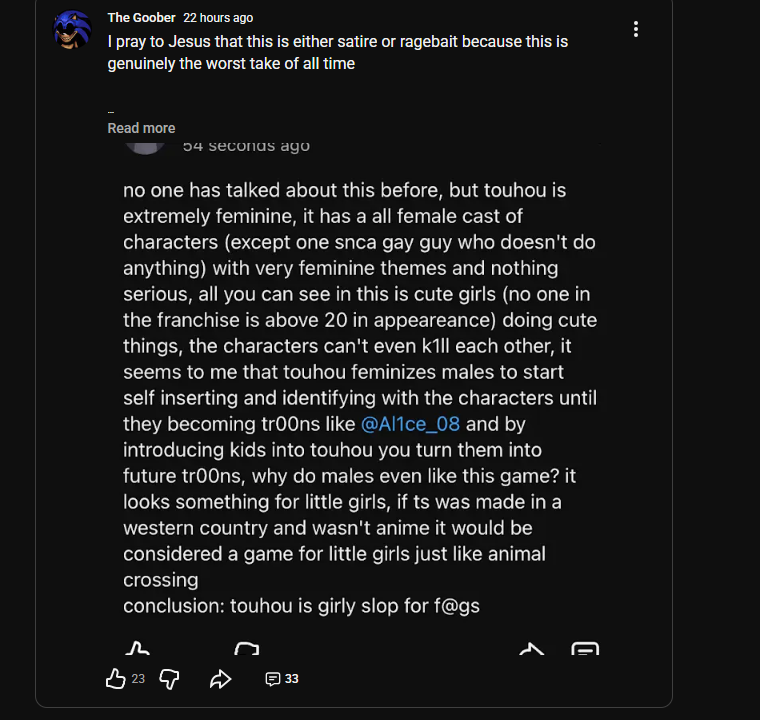
Task: Open The Goober channel name link
Action: (141, 18)
